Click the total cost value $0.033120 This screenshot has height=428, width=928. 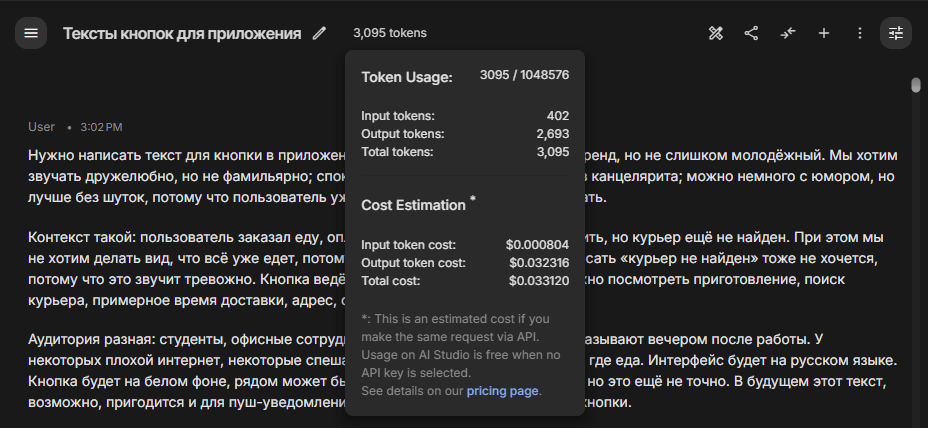click(539, 281)
